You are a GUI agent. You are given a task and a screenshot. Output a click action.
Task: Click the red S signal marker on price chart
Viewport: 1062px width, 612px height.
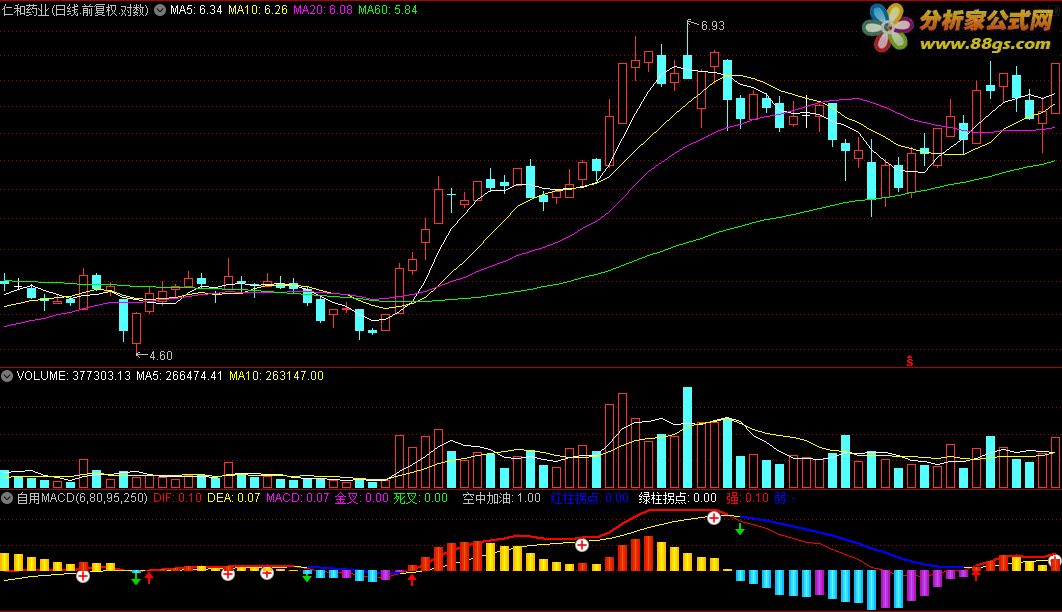[910, 361]
